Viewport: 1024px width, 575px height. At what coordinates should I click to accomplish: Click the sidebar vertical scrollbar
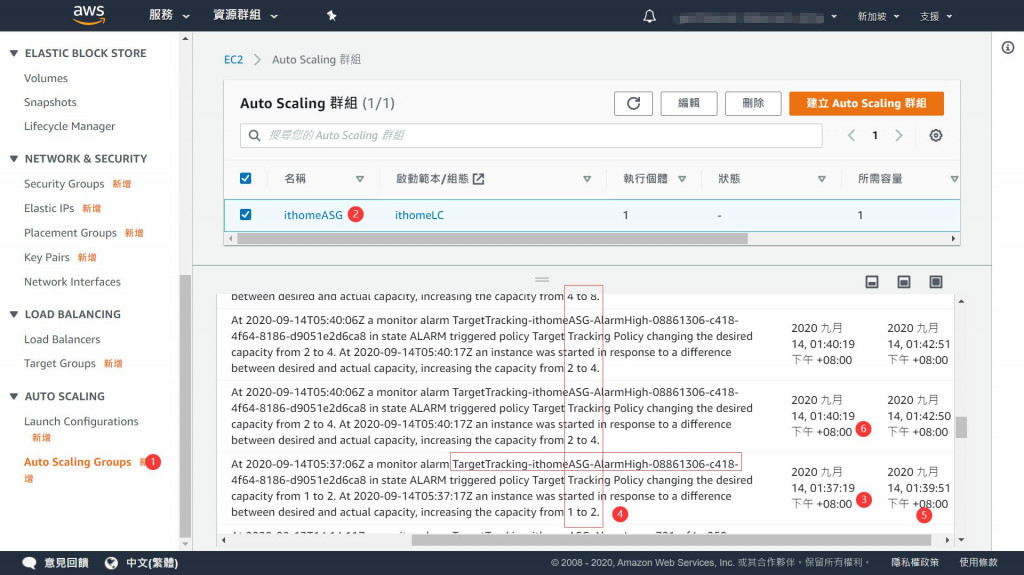(185, 406)
